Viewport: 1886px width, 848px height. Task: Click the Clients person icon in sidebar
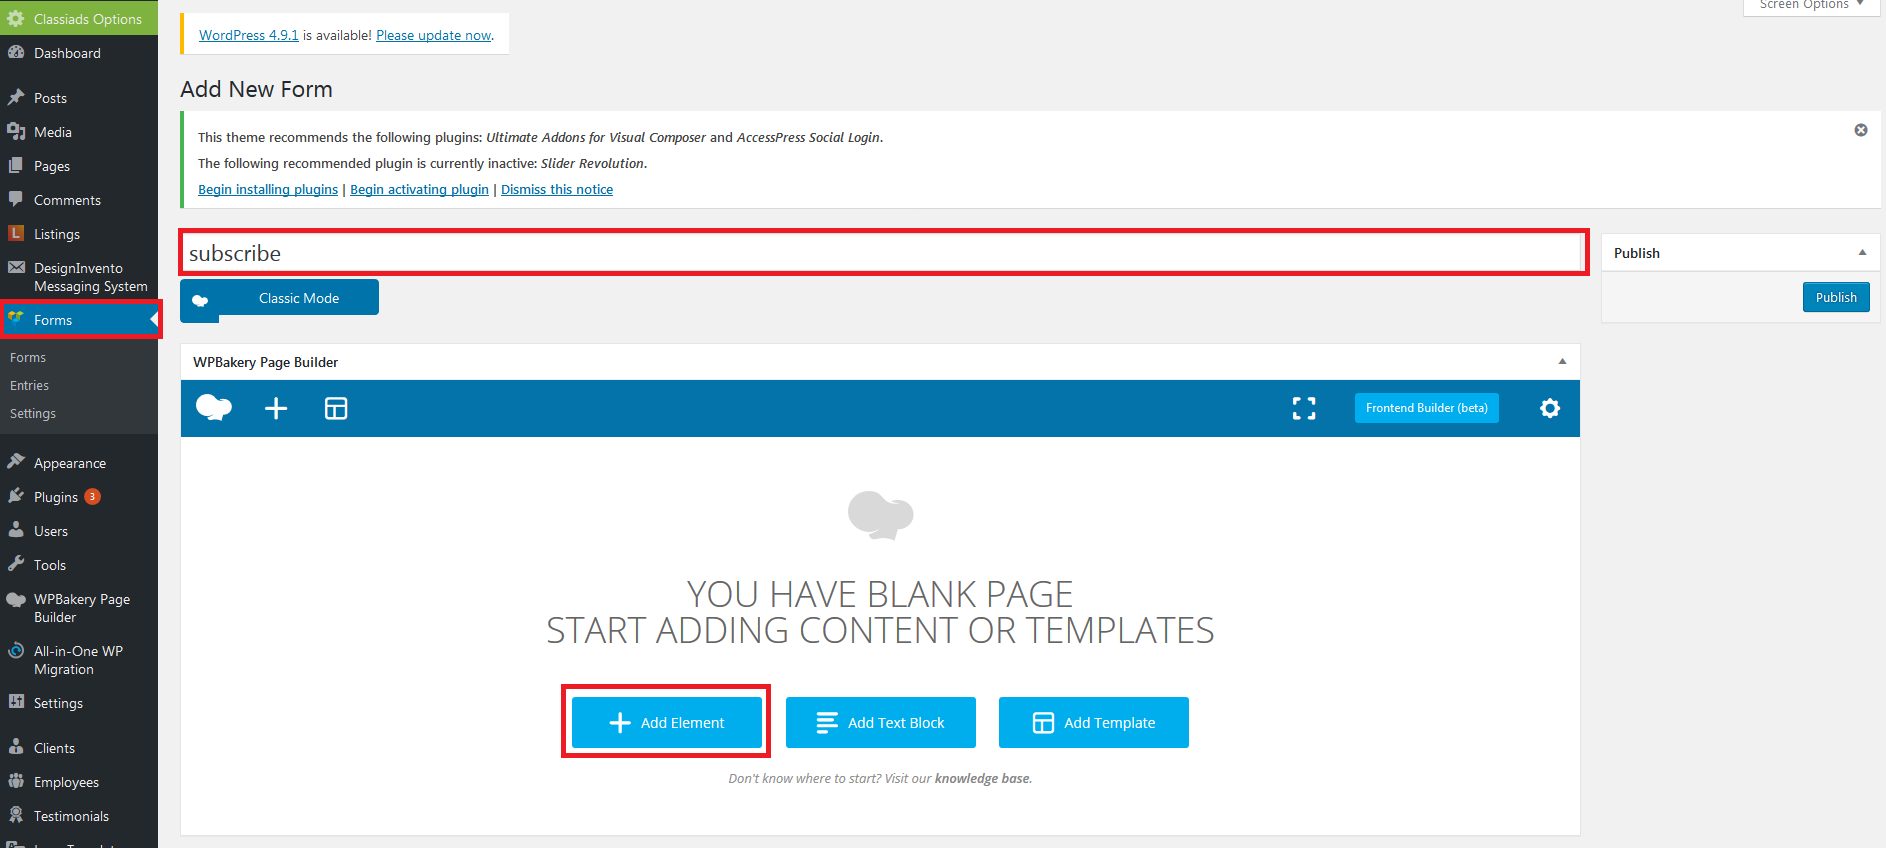point(16,747)
